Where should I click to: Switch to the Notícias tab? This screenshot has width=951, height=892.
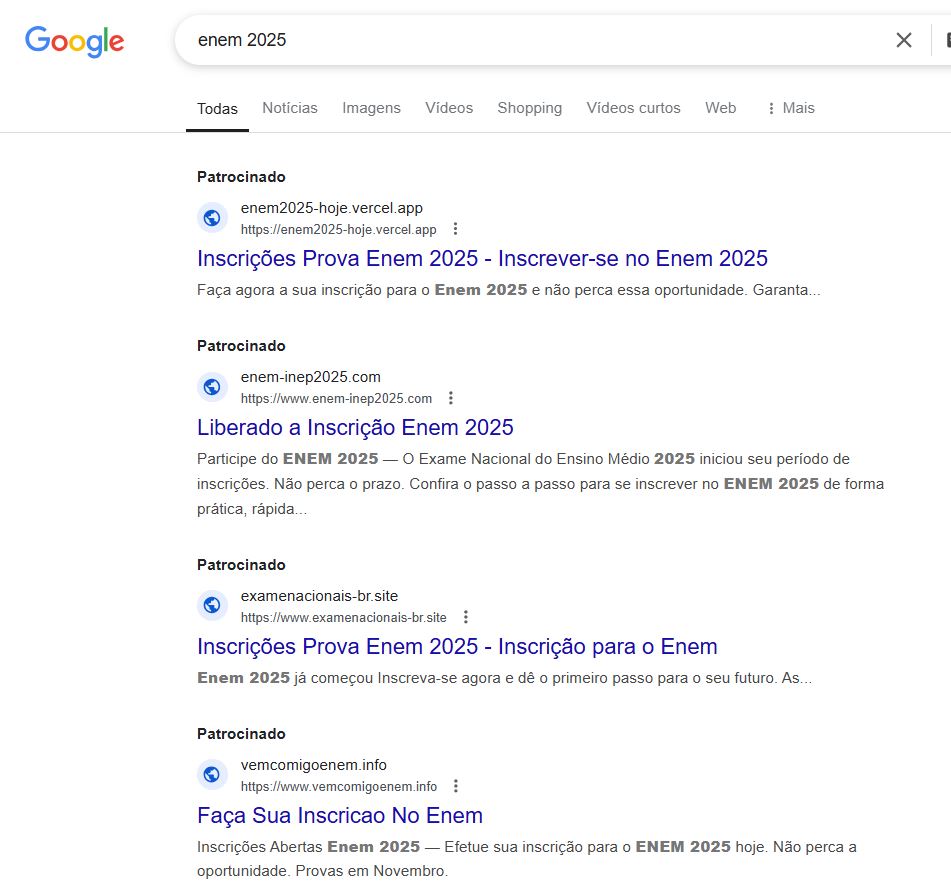290,108
